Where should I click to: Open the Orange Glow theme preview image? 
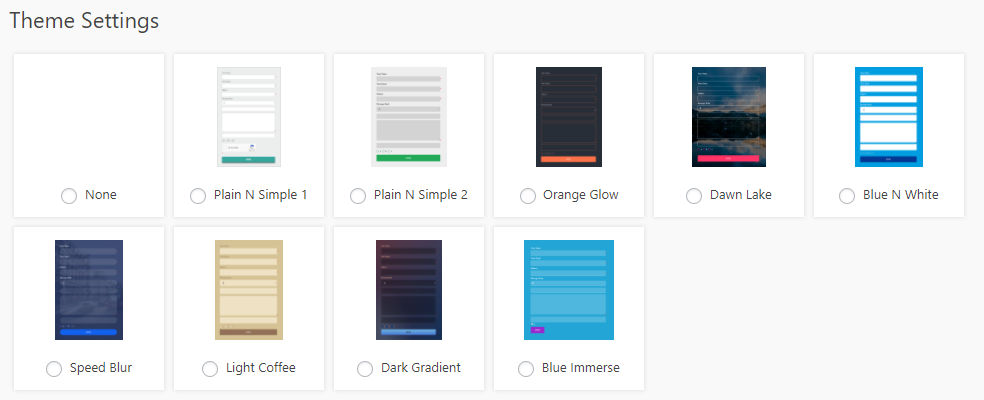[x=569, y=117]
